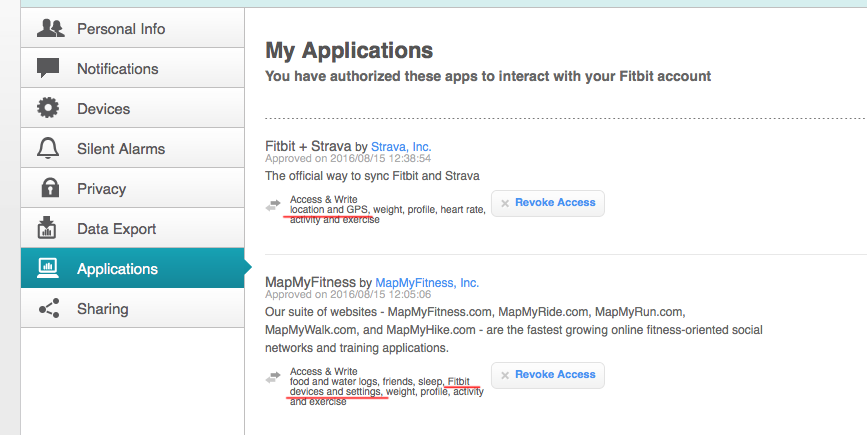Click the Personal Info people icon
867x435 pixels.
(x=50, y=28)
